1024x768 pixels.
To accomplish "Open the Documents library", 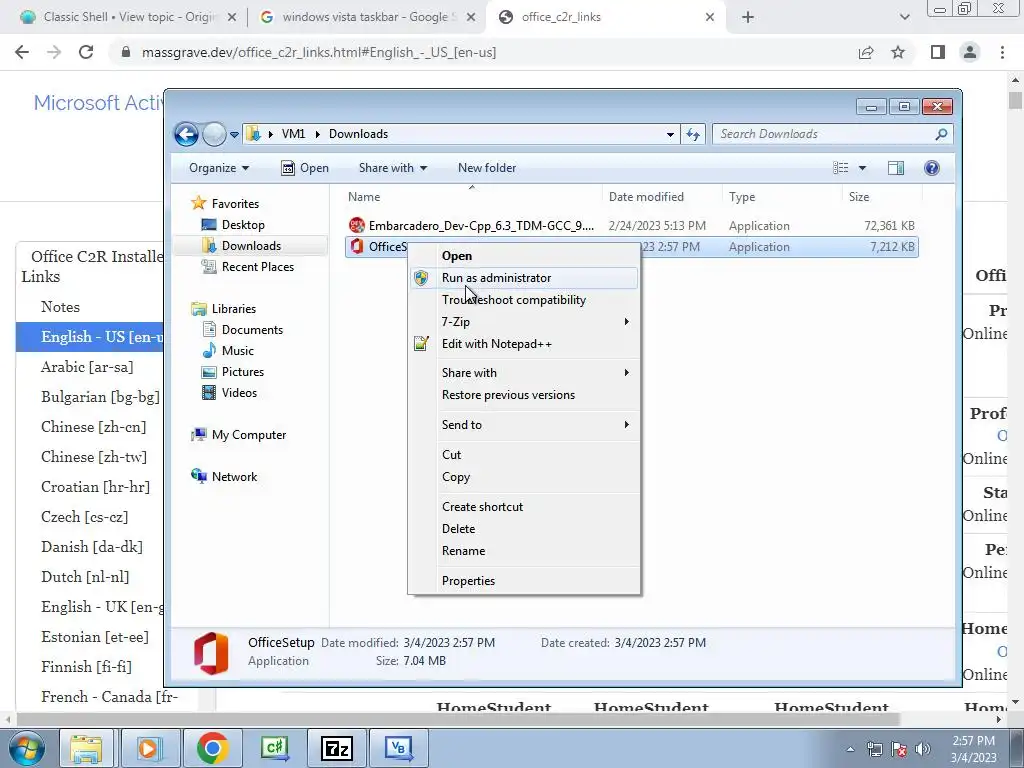I will [242, 330].
